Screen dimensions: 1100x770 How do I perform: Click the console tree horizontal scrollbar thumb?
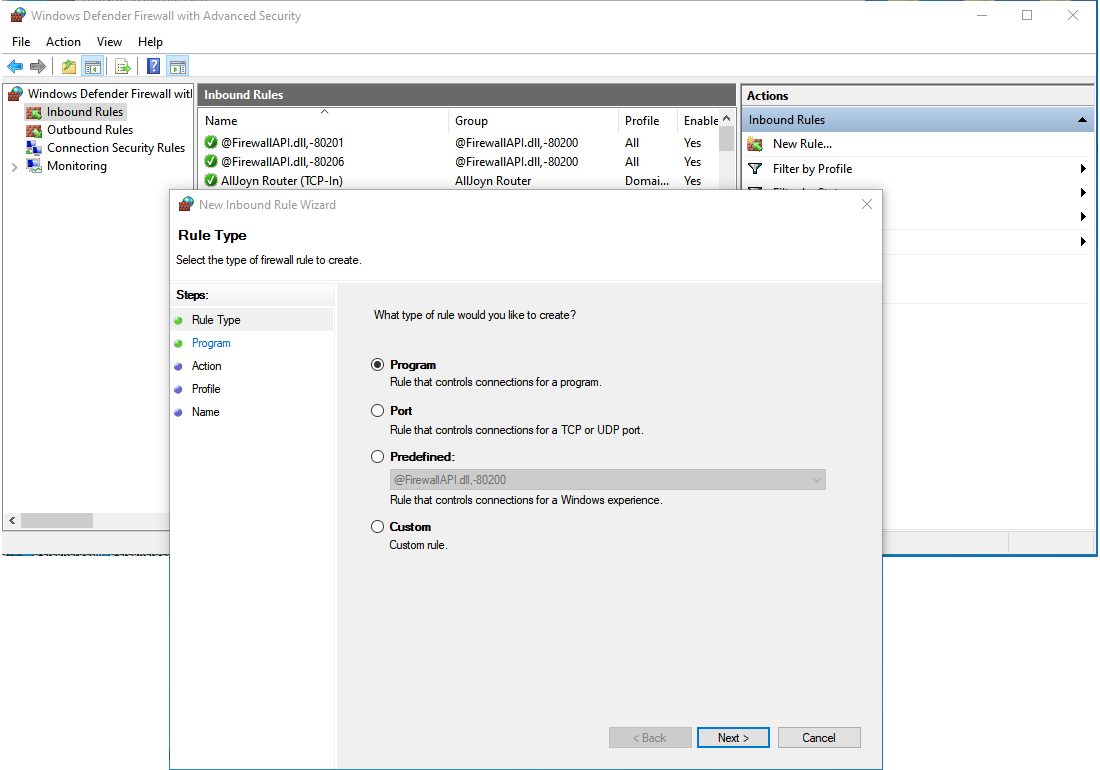(57, 520)
